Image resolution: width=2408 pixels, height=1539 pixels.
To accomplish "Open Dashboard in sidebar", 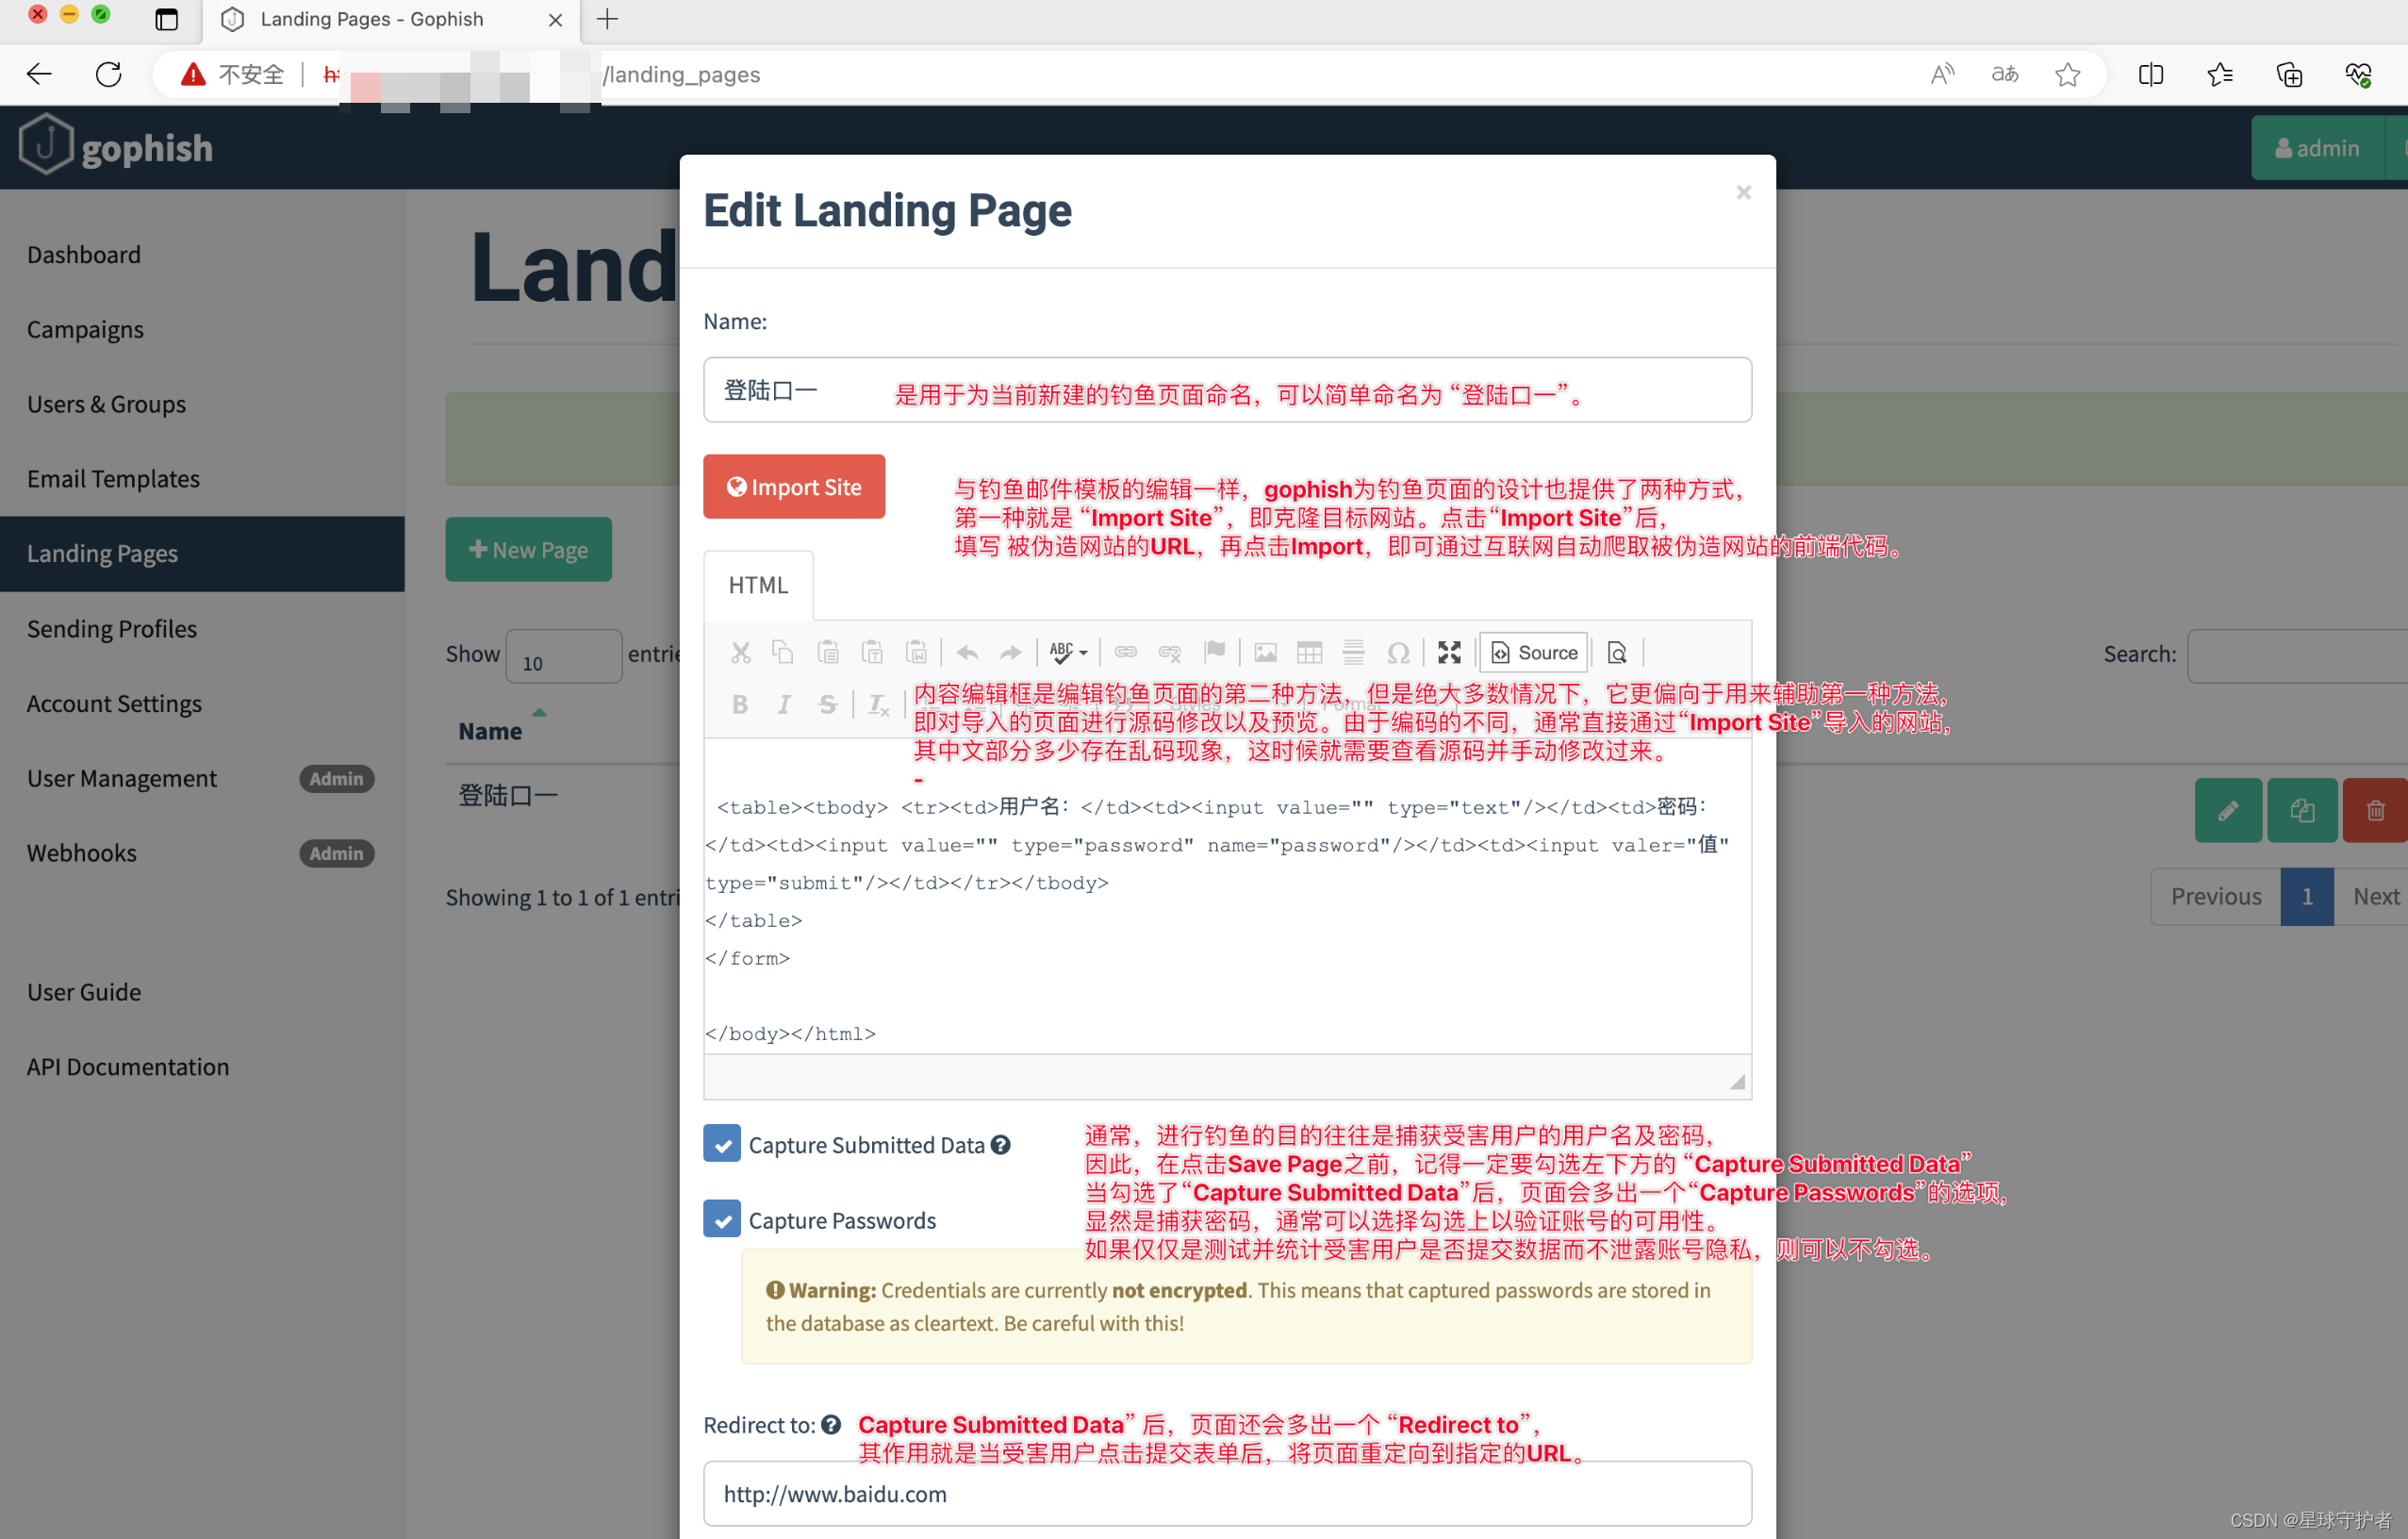I will coord(84,254).
